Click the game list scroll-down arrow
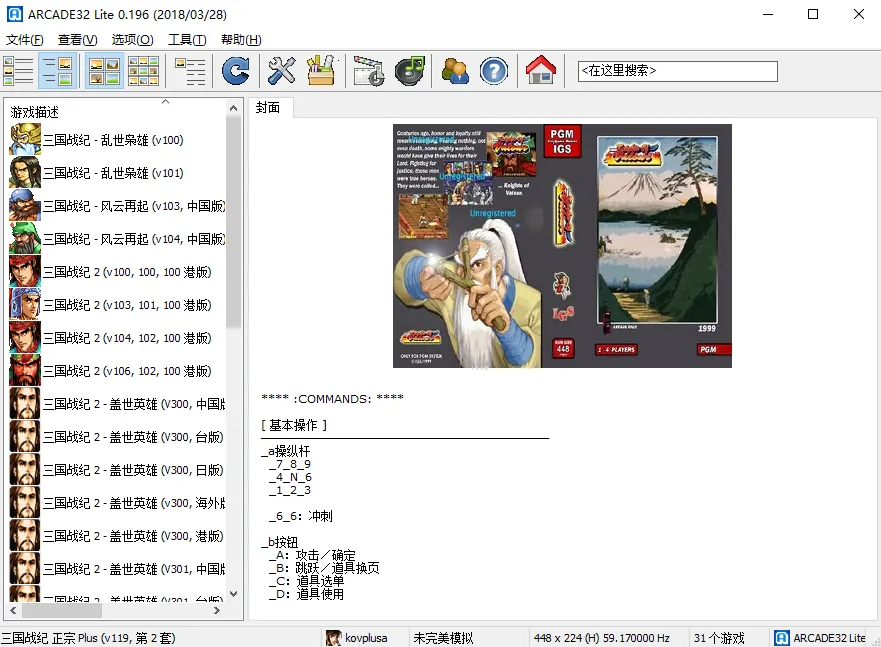881x647 pixels. tap(234, 593)
